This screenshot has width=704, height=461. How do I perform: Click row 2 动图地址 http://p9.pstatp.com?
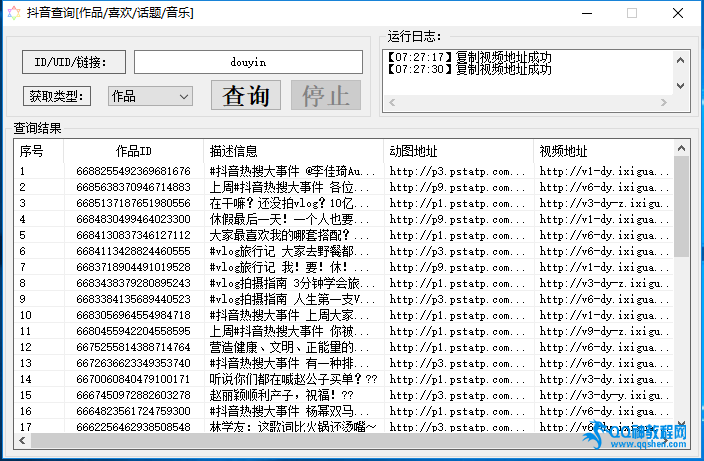pos(457,187)
